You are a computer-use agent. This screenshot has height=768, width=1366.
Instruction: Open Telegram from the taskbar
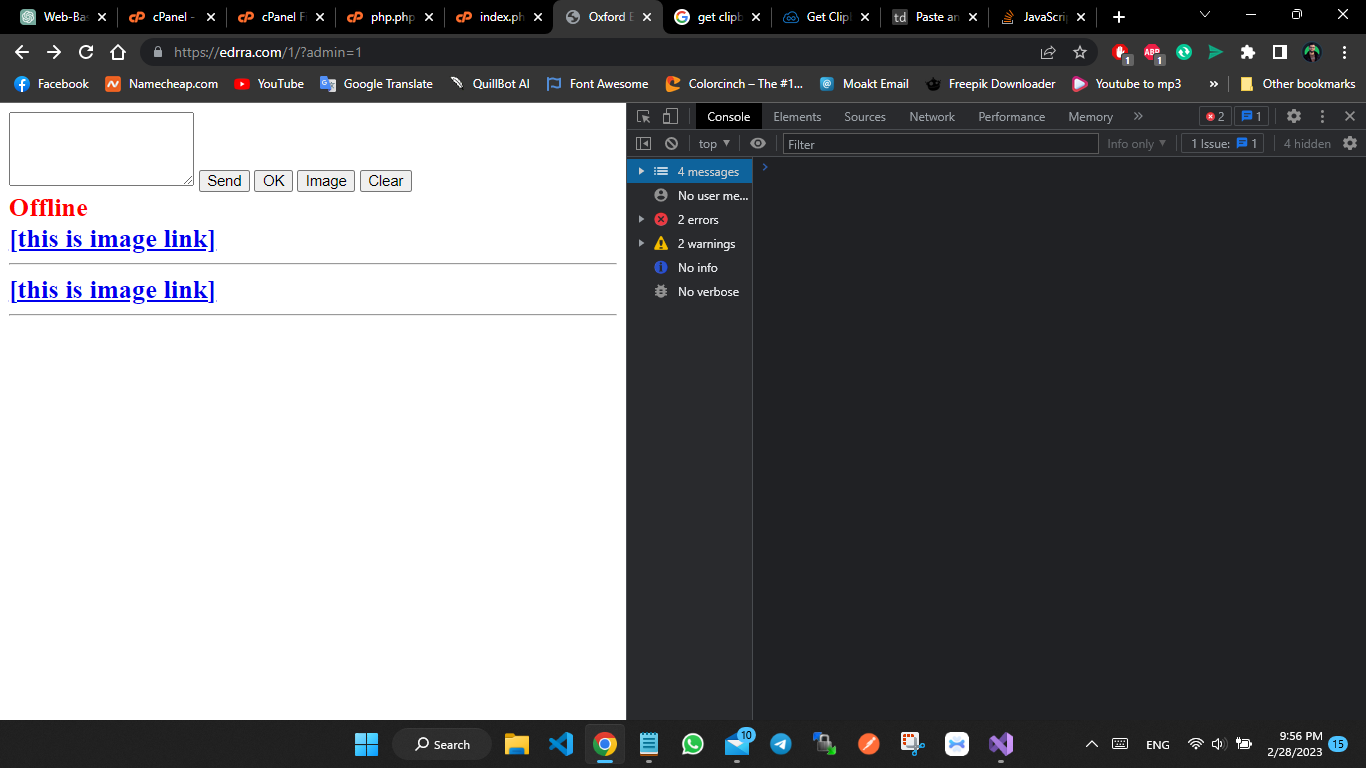click(x=780, y=744)
